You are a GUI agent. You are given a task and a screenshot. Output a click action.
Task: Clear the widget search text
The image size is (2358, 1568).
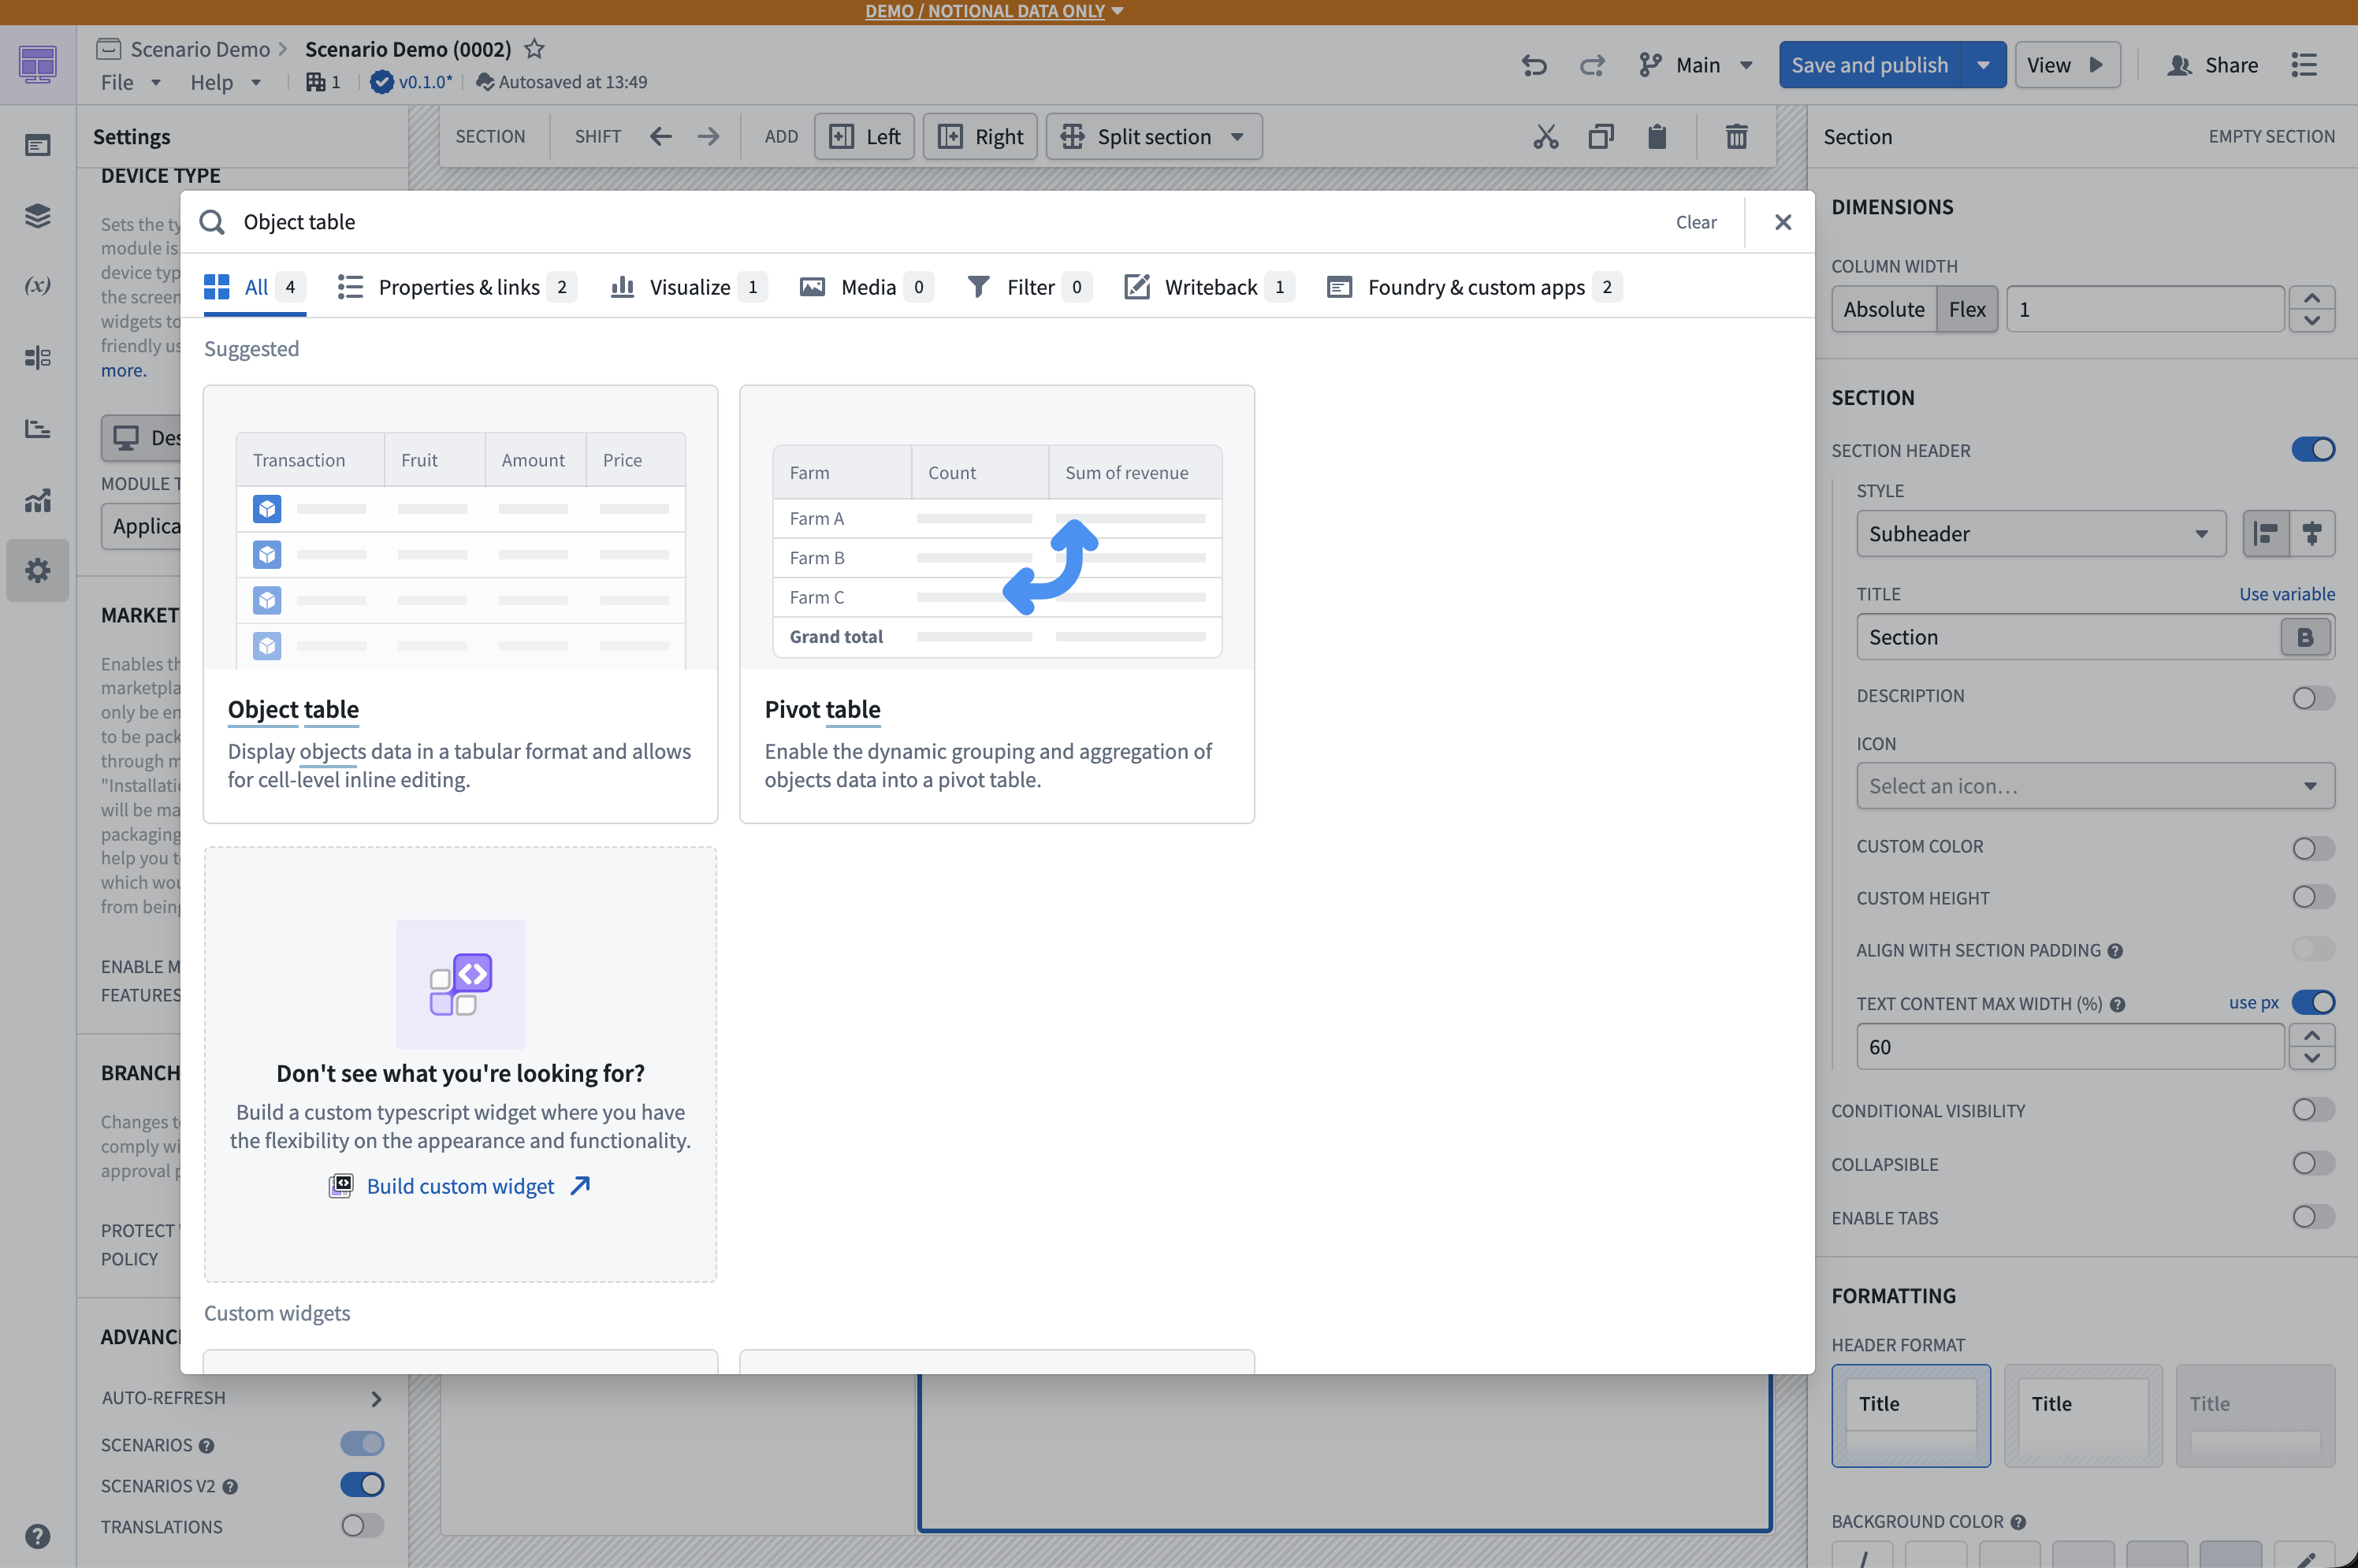click(x=1696, y=222)
